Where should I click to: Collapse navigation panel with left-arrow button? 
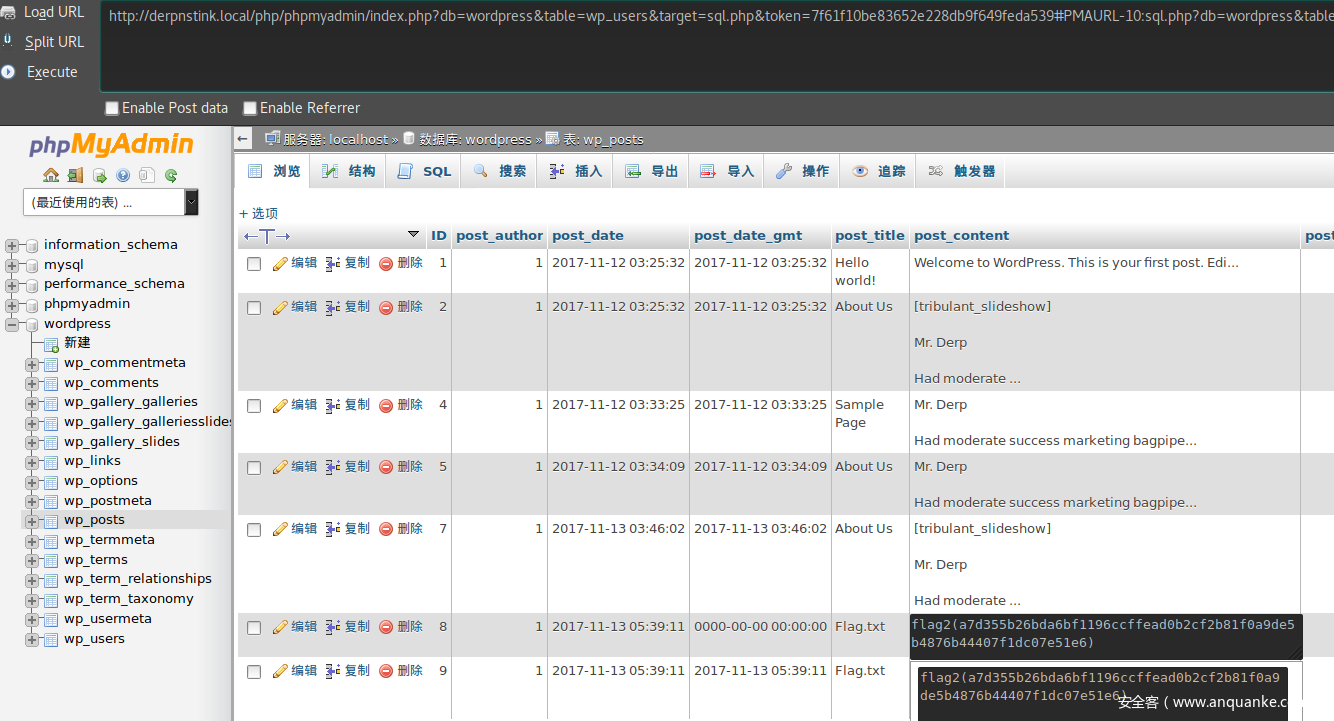click(243, 139)
